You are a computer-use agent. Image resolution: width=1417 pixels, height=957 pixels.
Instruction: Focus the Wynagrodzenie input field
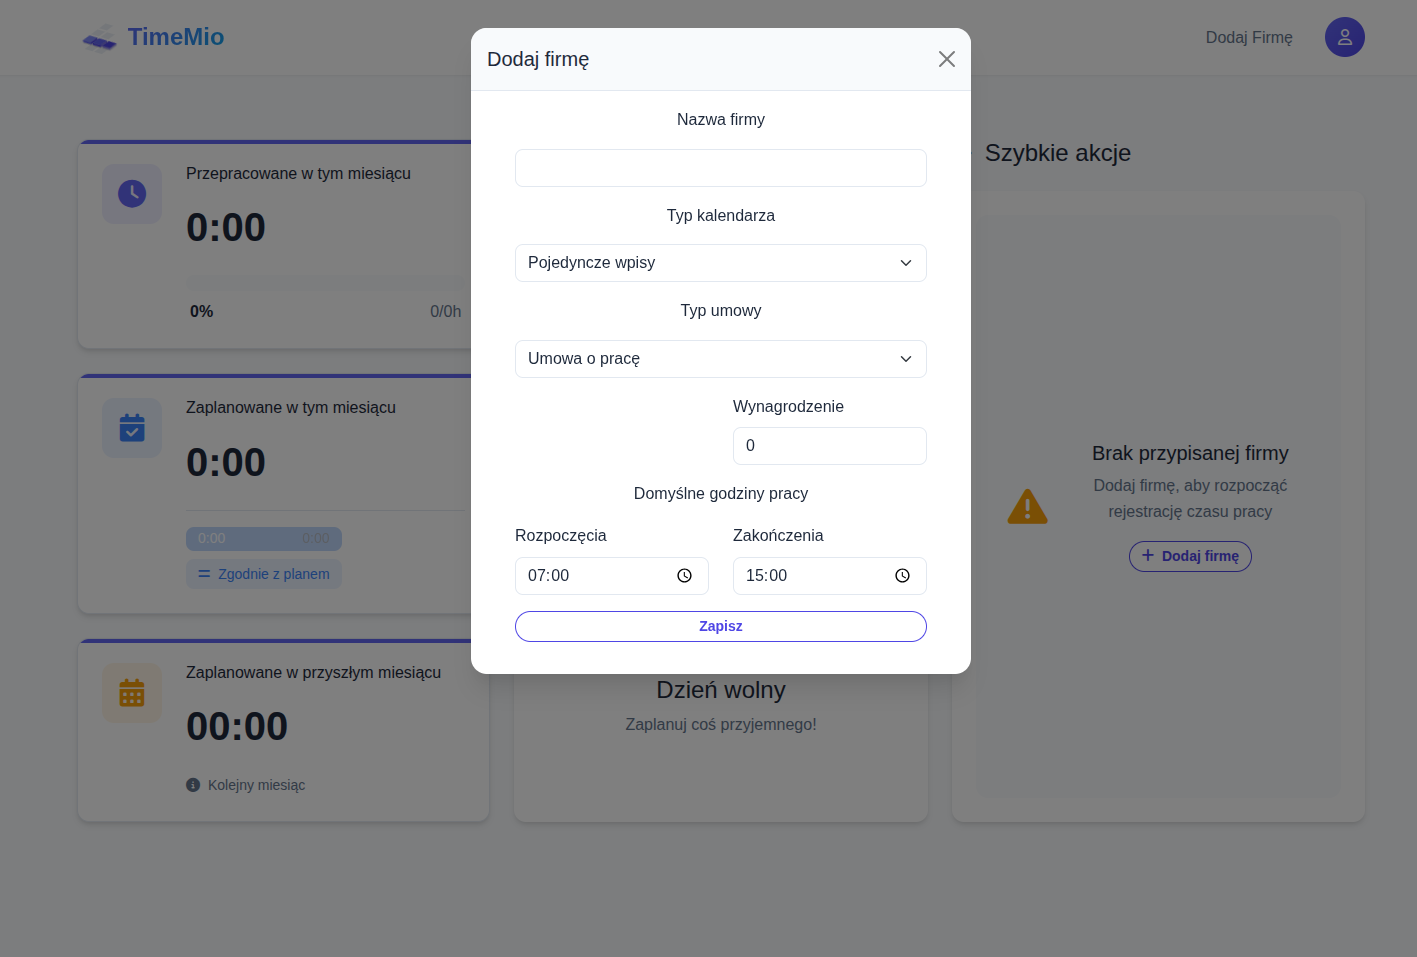pos(829,446)
